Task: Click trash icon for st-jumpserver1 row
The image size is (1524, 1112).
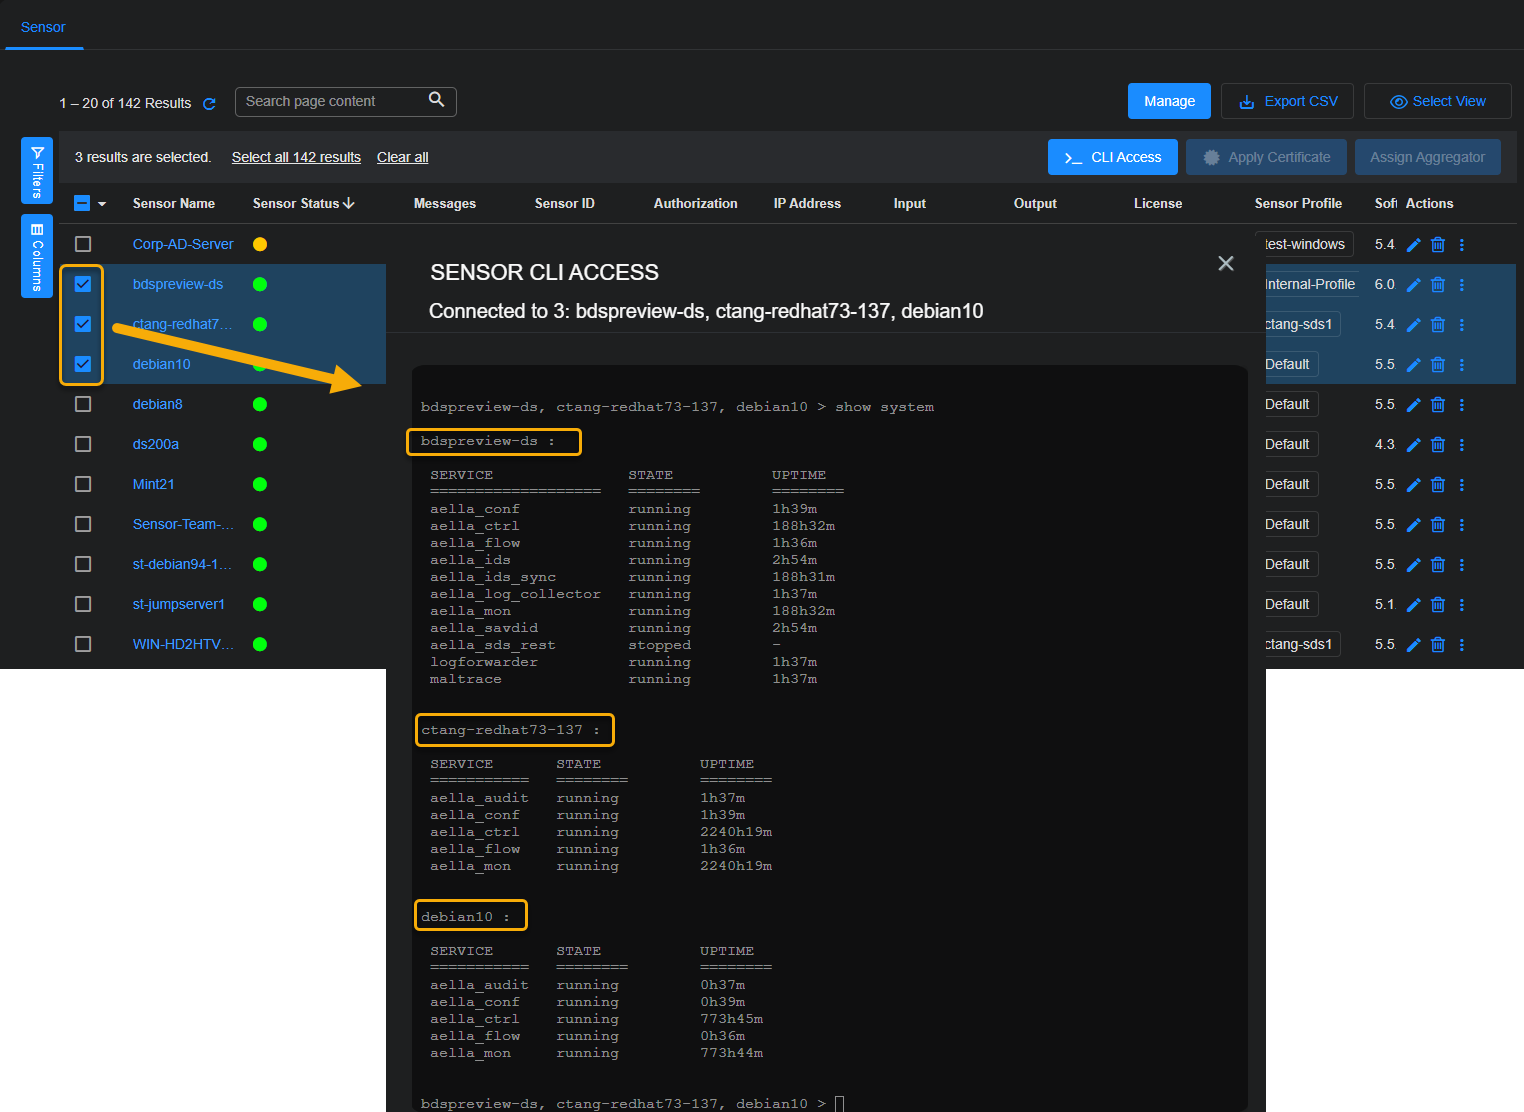Action: pos(1437,605)
